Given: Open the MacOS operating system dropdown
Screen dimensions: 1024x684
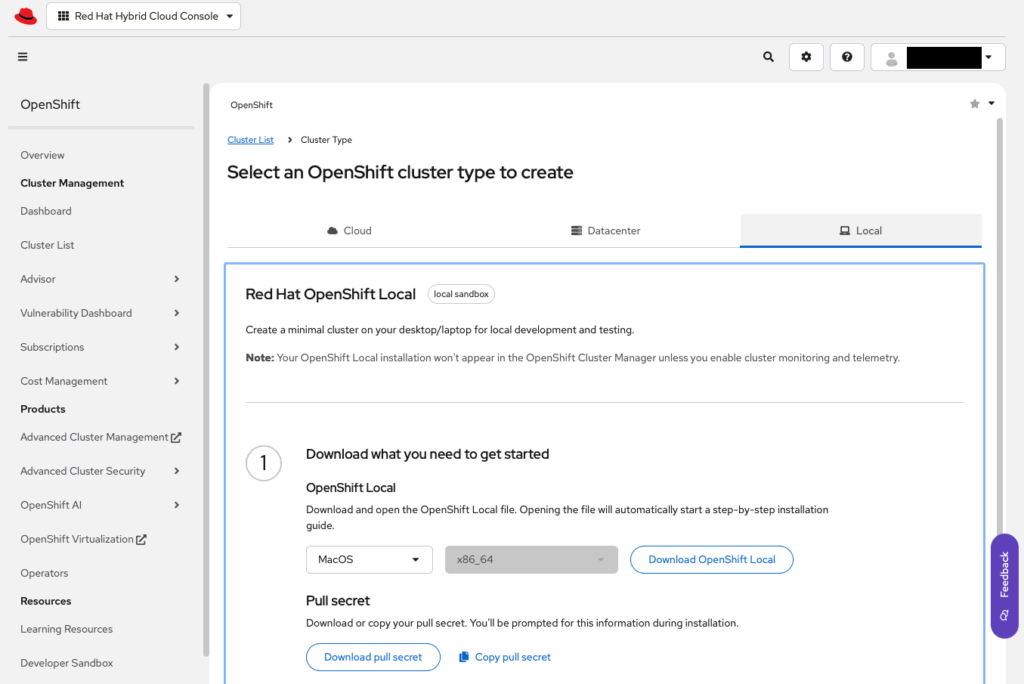Looking at the screenshot, I should [369, 560].
